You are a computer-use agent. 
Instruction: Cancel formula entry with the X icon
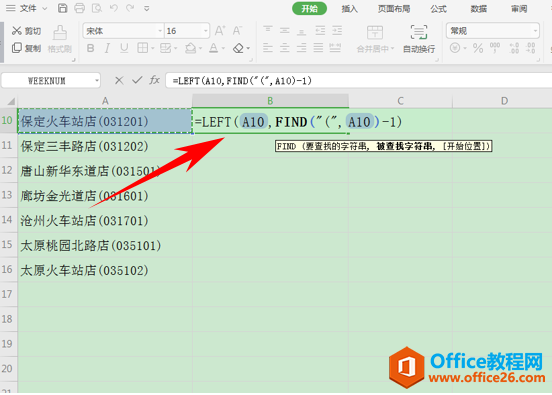click(x=119, y=81)
